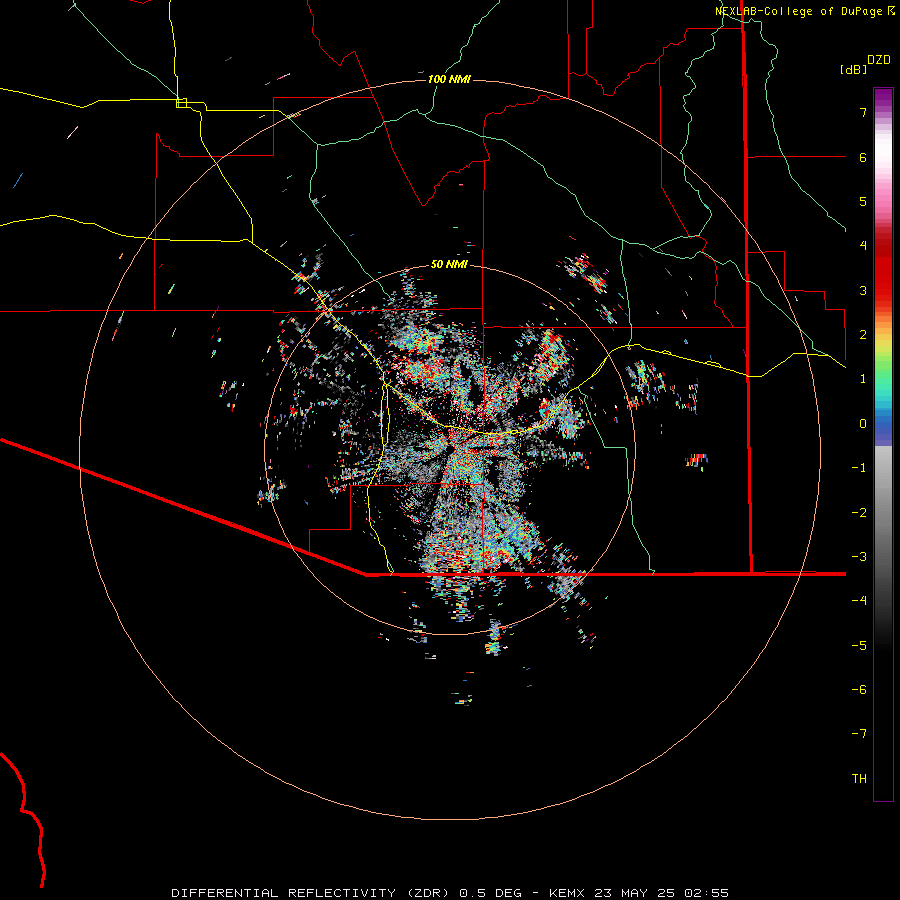Click the 23 MAY 25 date in the caption
Image resolution: width=900 pixels, height=900 pixels.
(636, 893)
